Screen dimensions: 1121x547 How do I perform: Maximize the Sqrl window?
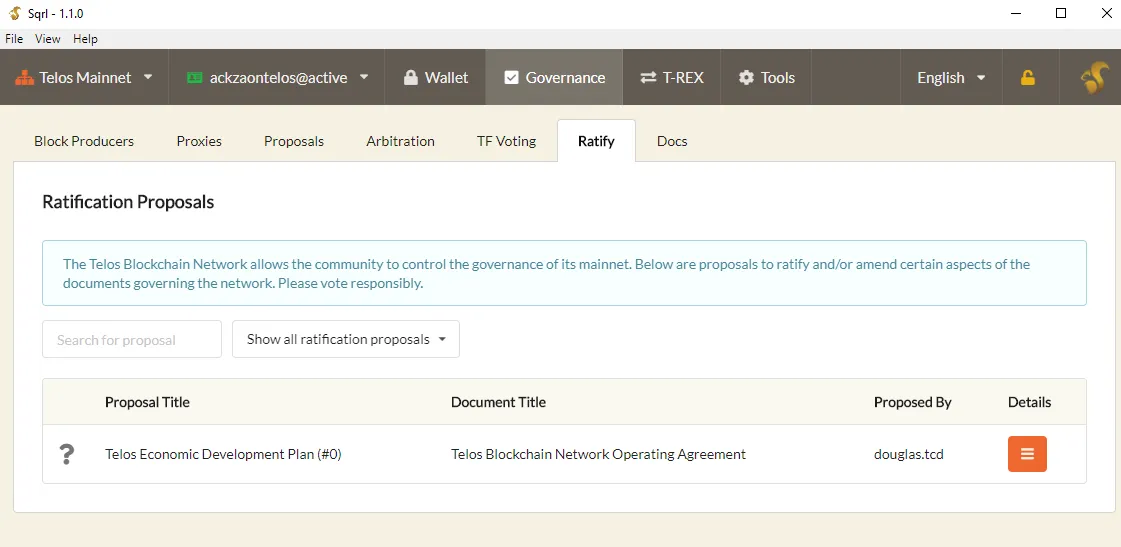click(x=1061, y=14)
